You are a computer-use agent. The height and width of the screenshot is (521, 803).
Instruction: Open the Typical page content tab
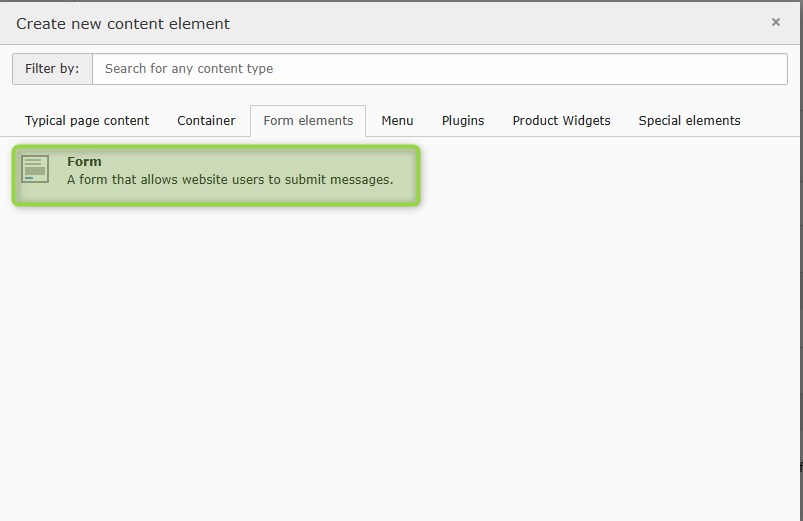point(87,121)
